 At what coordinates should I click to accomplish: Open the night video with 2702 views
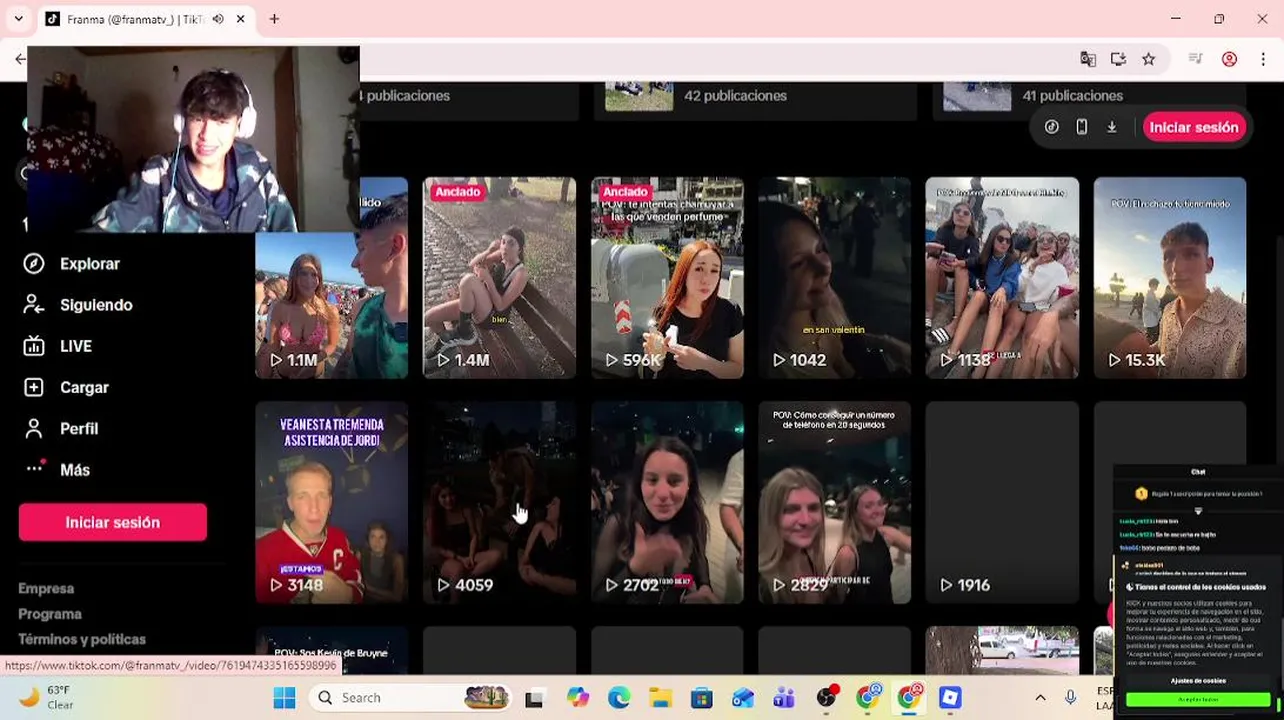pos(667,503)
